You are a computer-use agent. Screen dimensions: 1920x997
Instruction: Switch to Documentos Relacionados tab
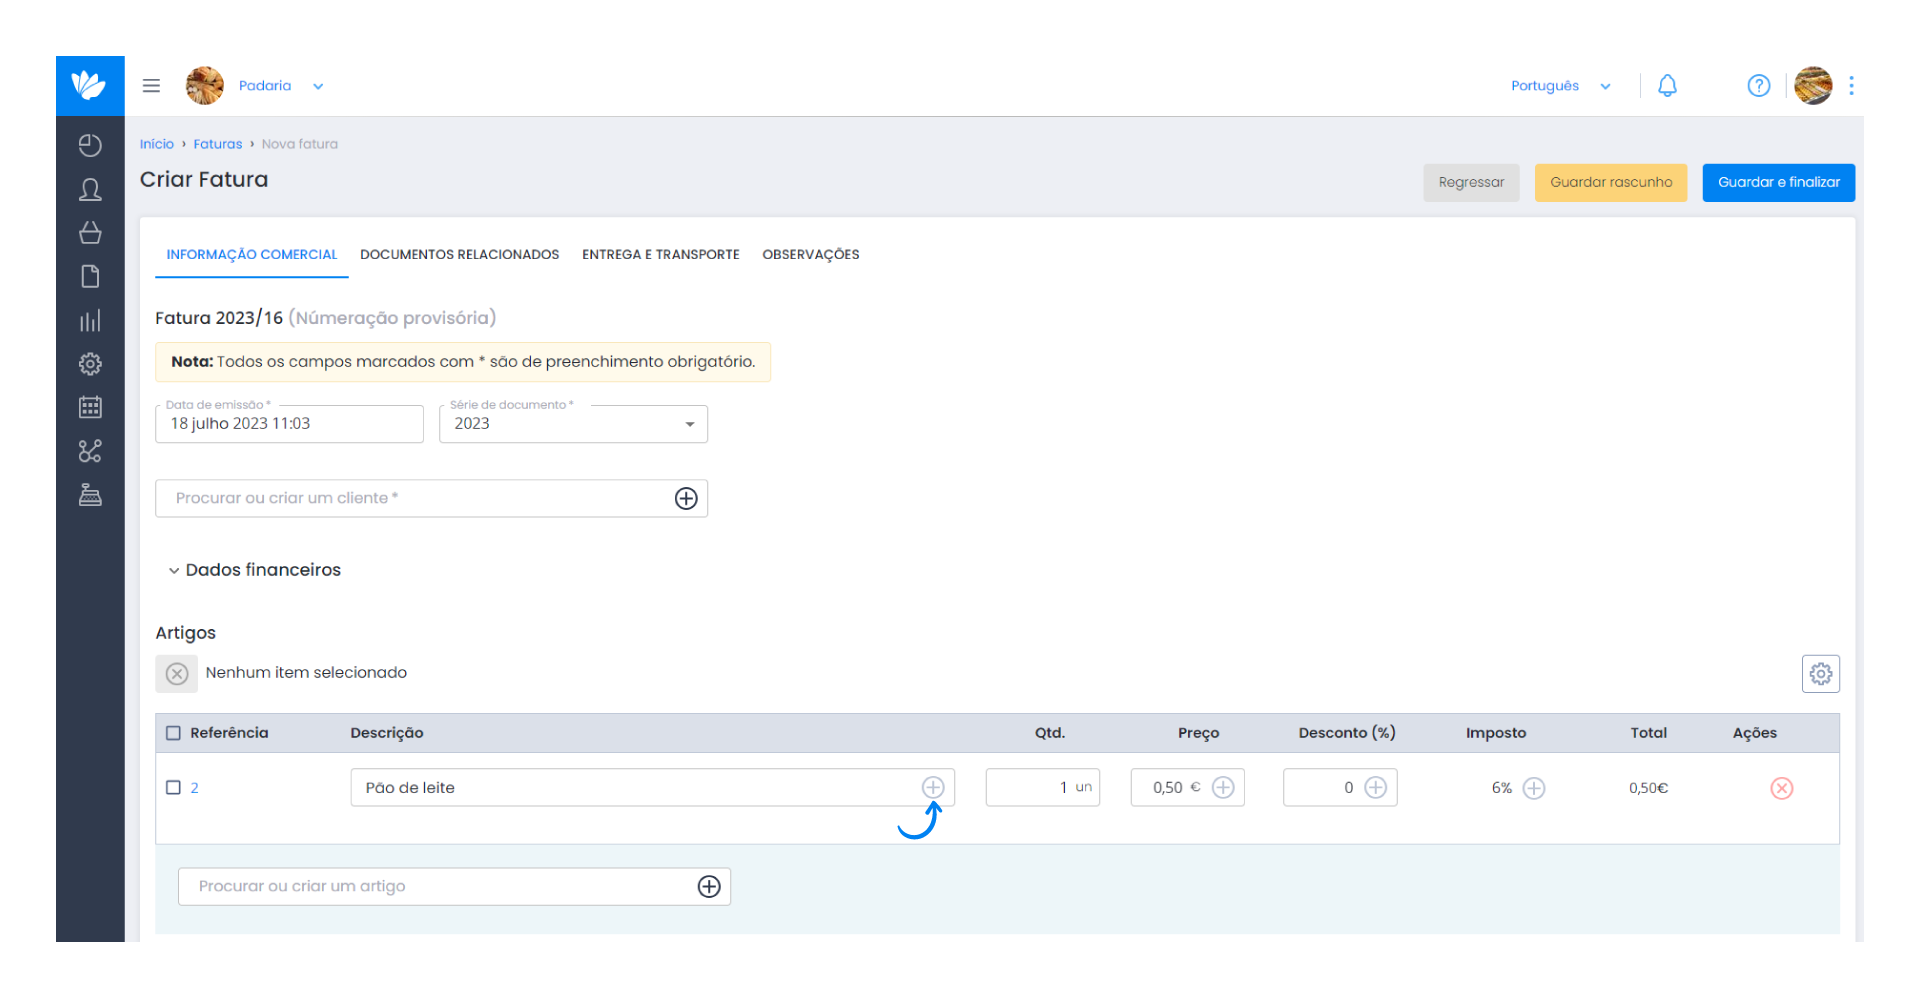click(x=460, y=255)
